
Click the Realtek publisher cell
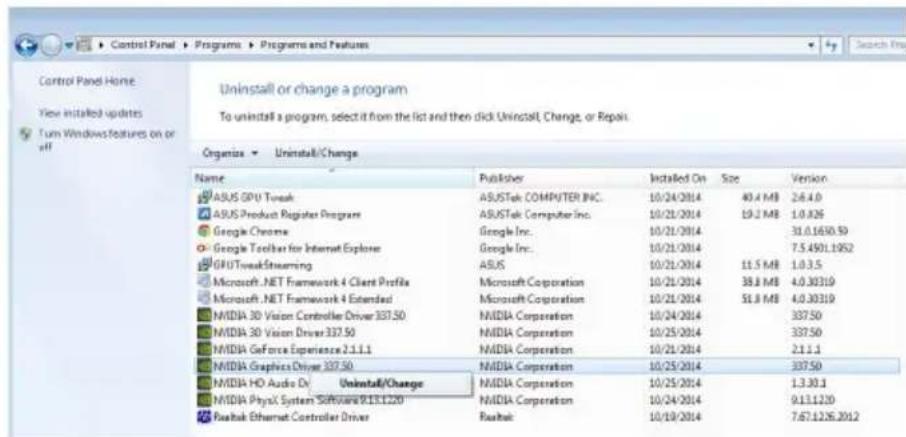pyautogui.click(x=496, y=416)
